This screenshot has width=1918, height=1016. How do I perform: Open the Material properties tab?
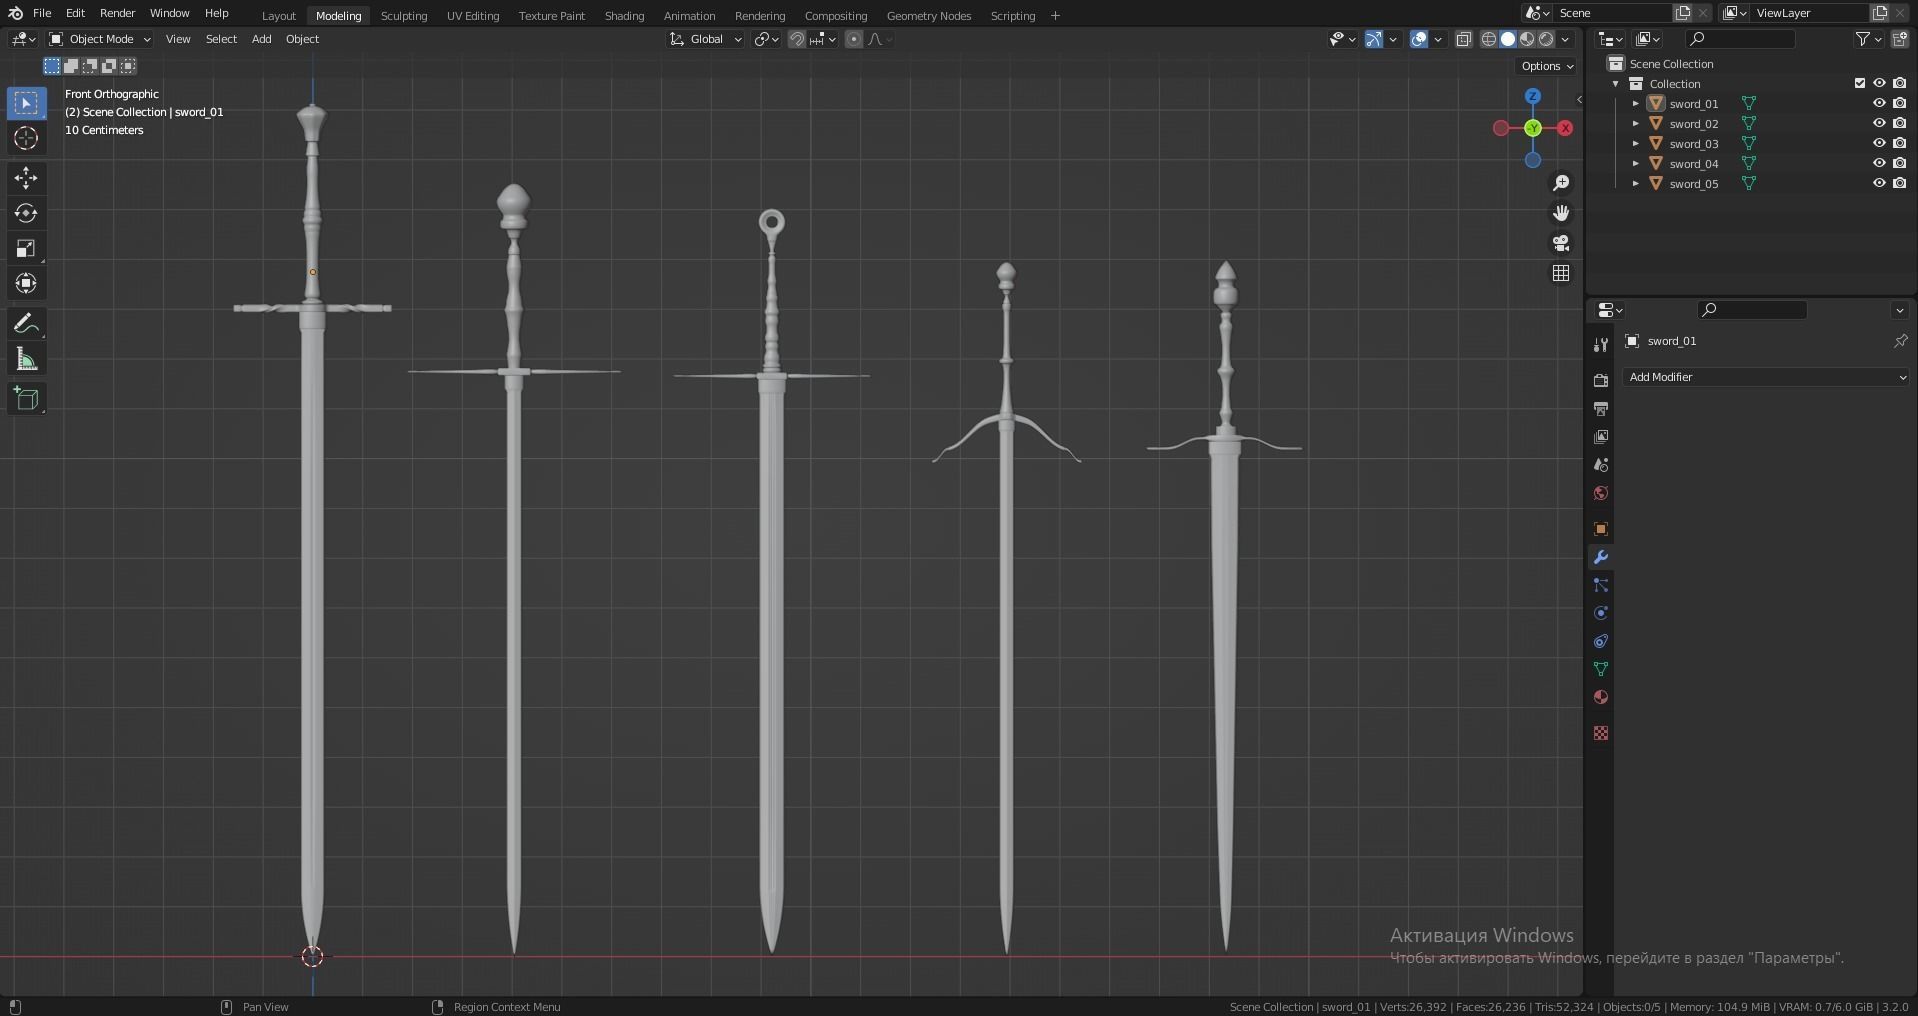(1601, 697)
